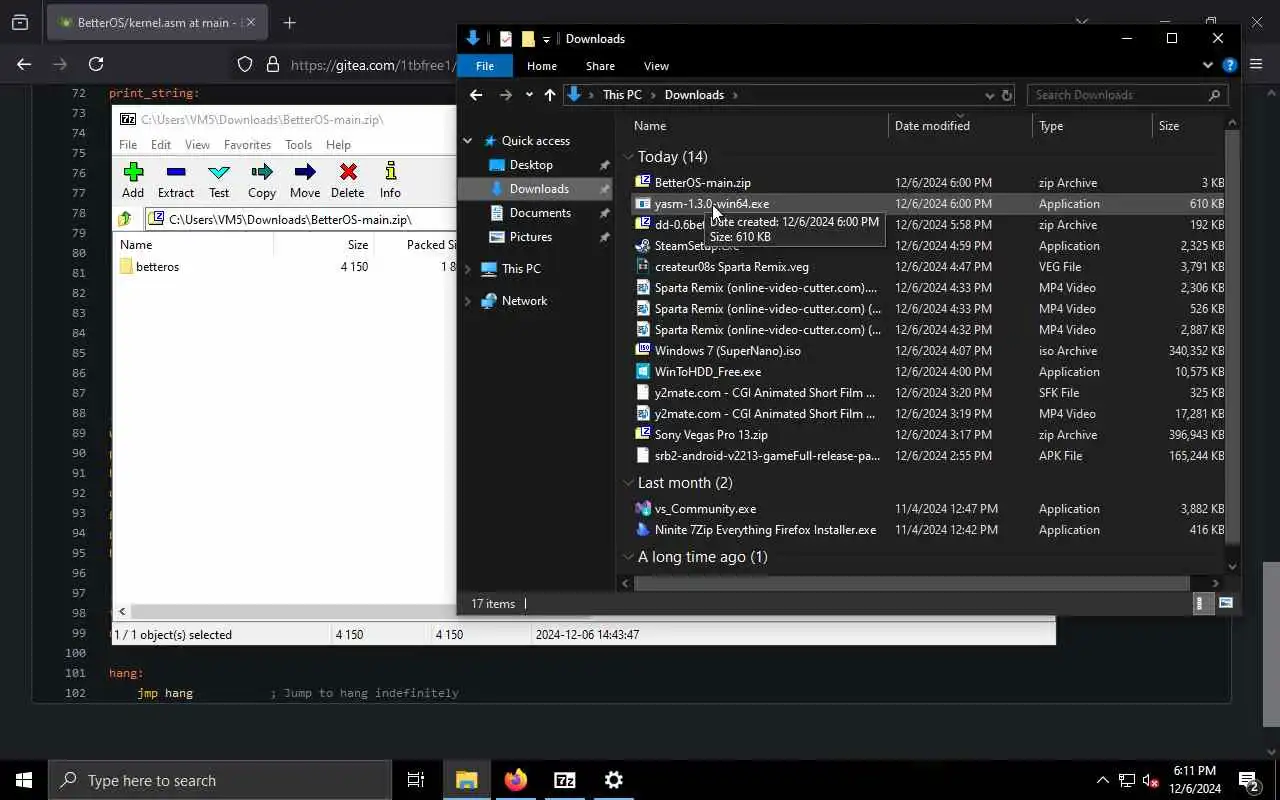Open the View tab in Explorer ribbon

tap(656, 66)
